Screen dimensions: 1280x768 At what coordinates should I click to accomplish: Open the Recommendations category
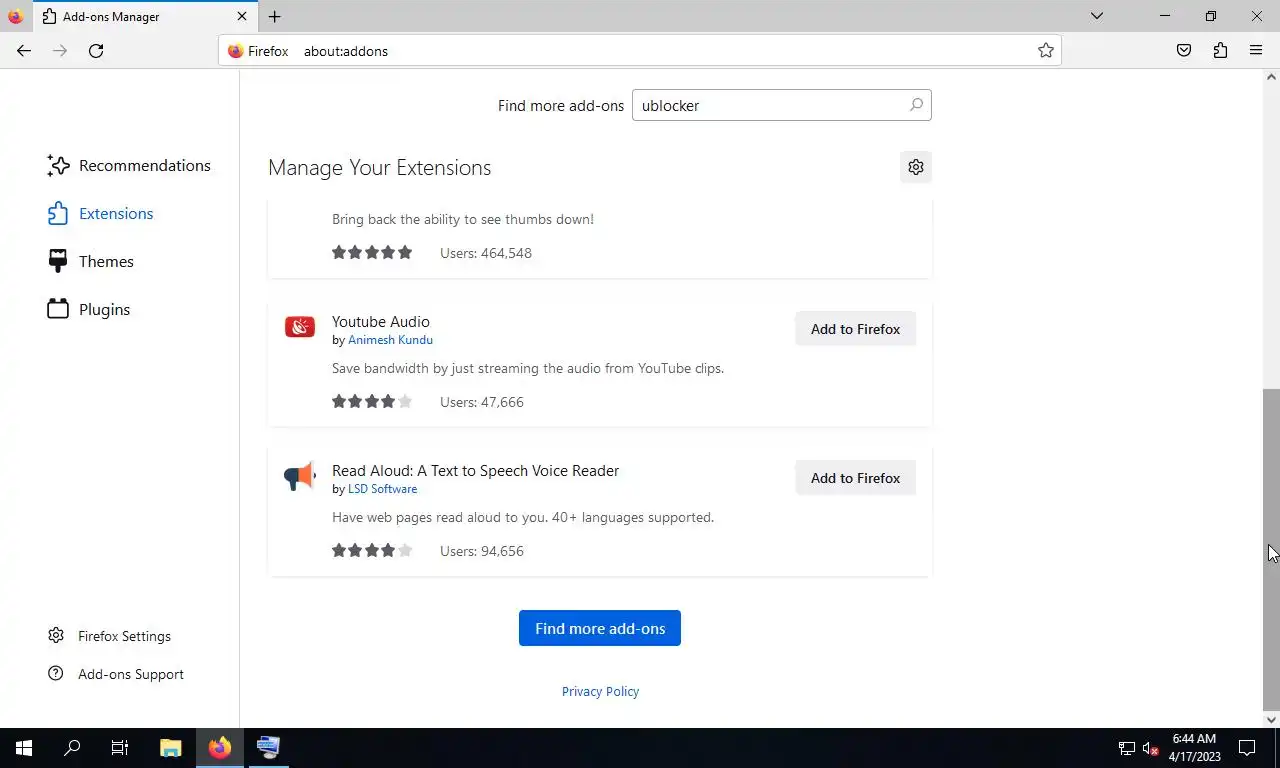pyautogui.click(x=129, y=166)
